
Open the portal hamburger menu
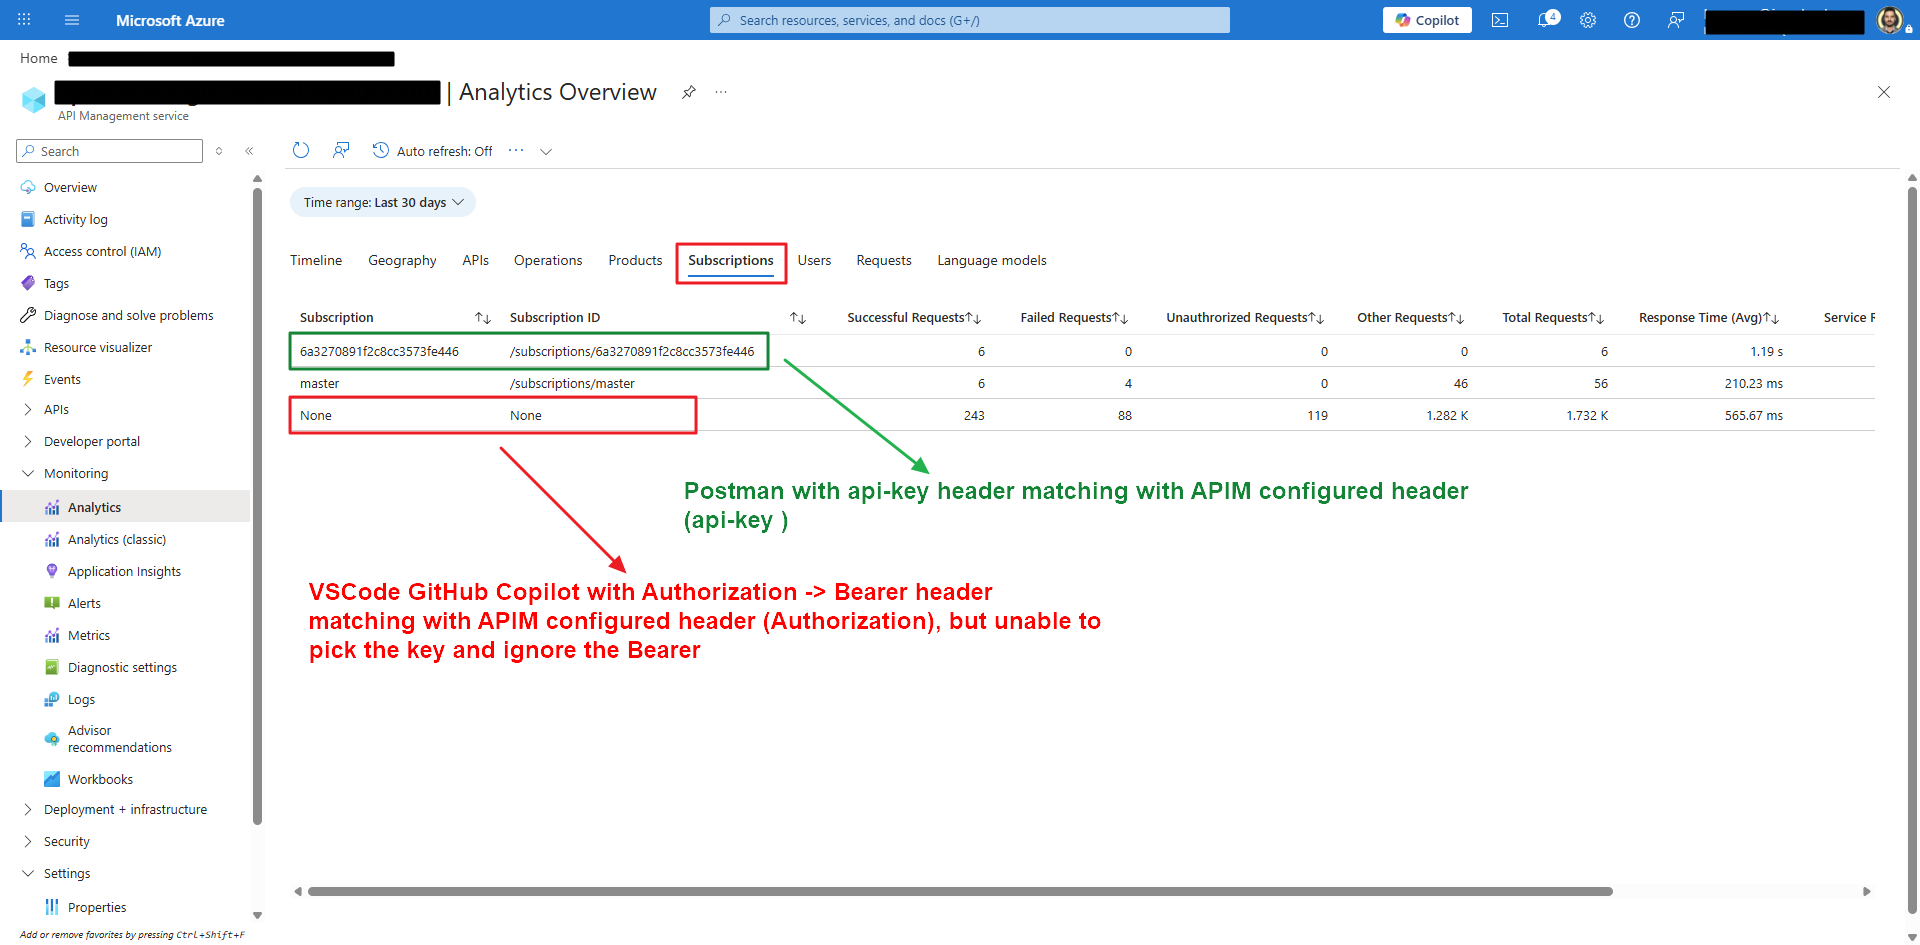(72, 20)
